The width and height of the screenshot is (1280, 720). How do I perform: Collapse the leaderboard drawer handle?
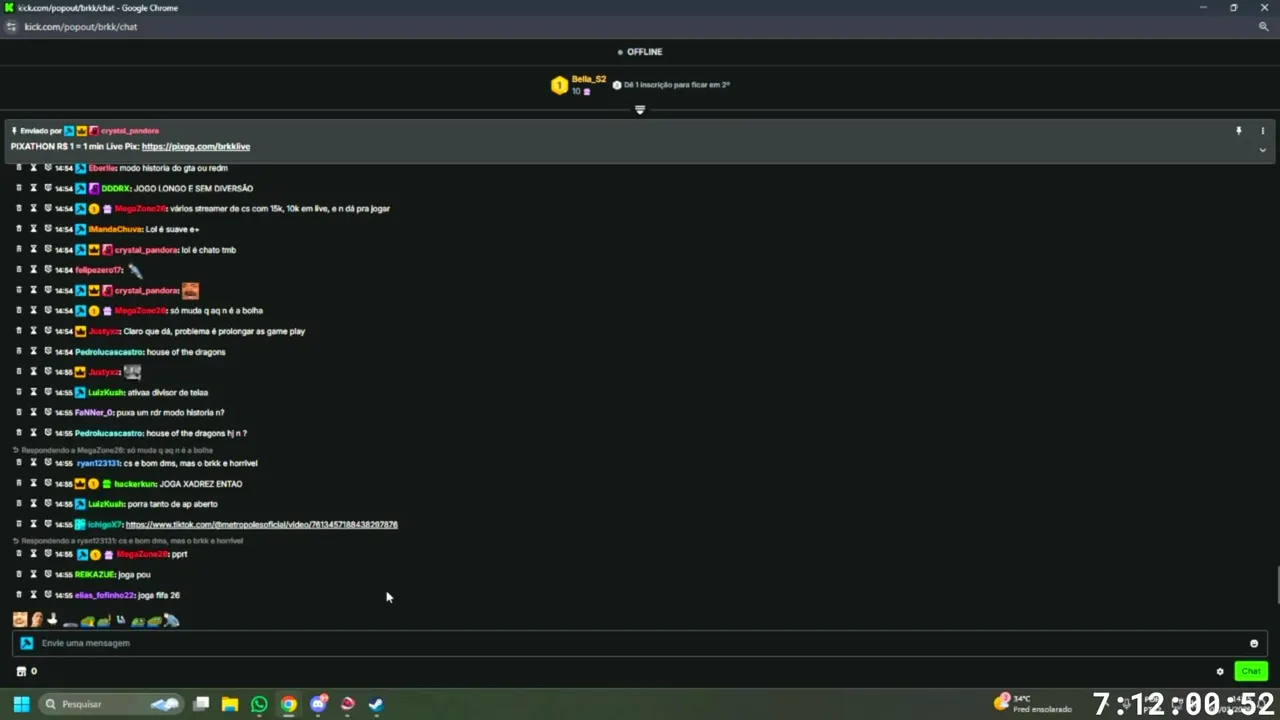640,109
